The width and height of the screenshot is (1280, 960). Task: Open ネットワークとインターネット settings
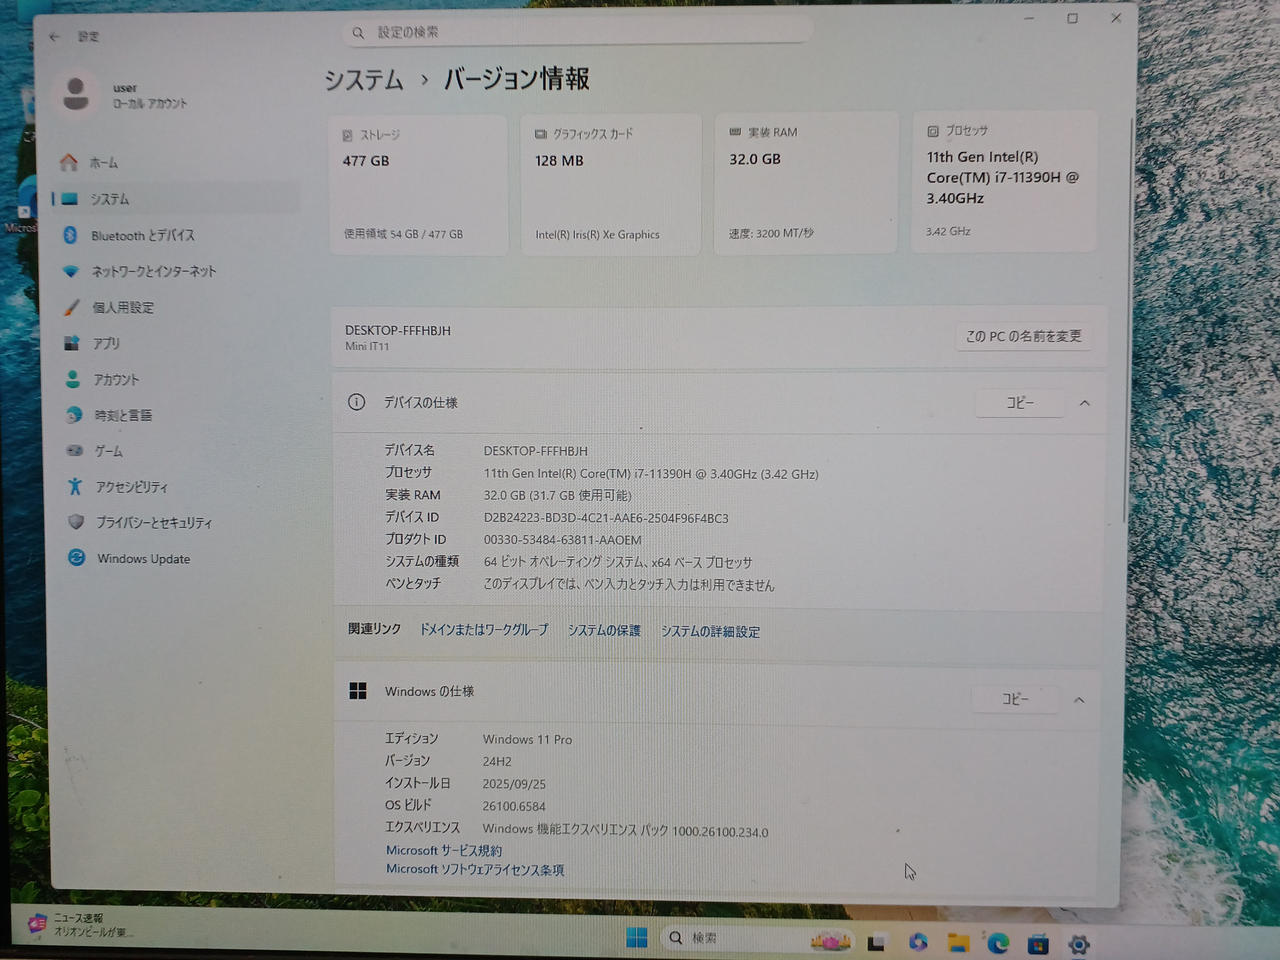(x=153, y=271)
